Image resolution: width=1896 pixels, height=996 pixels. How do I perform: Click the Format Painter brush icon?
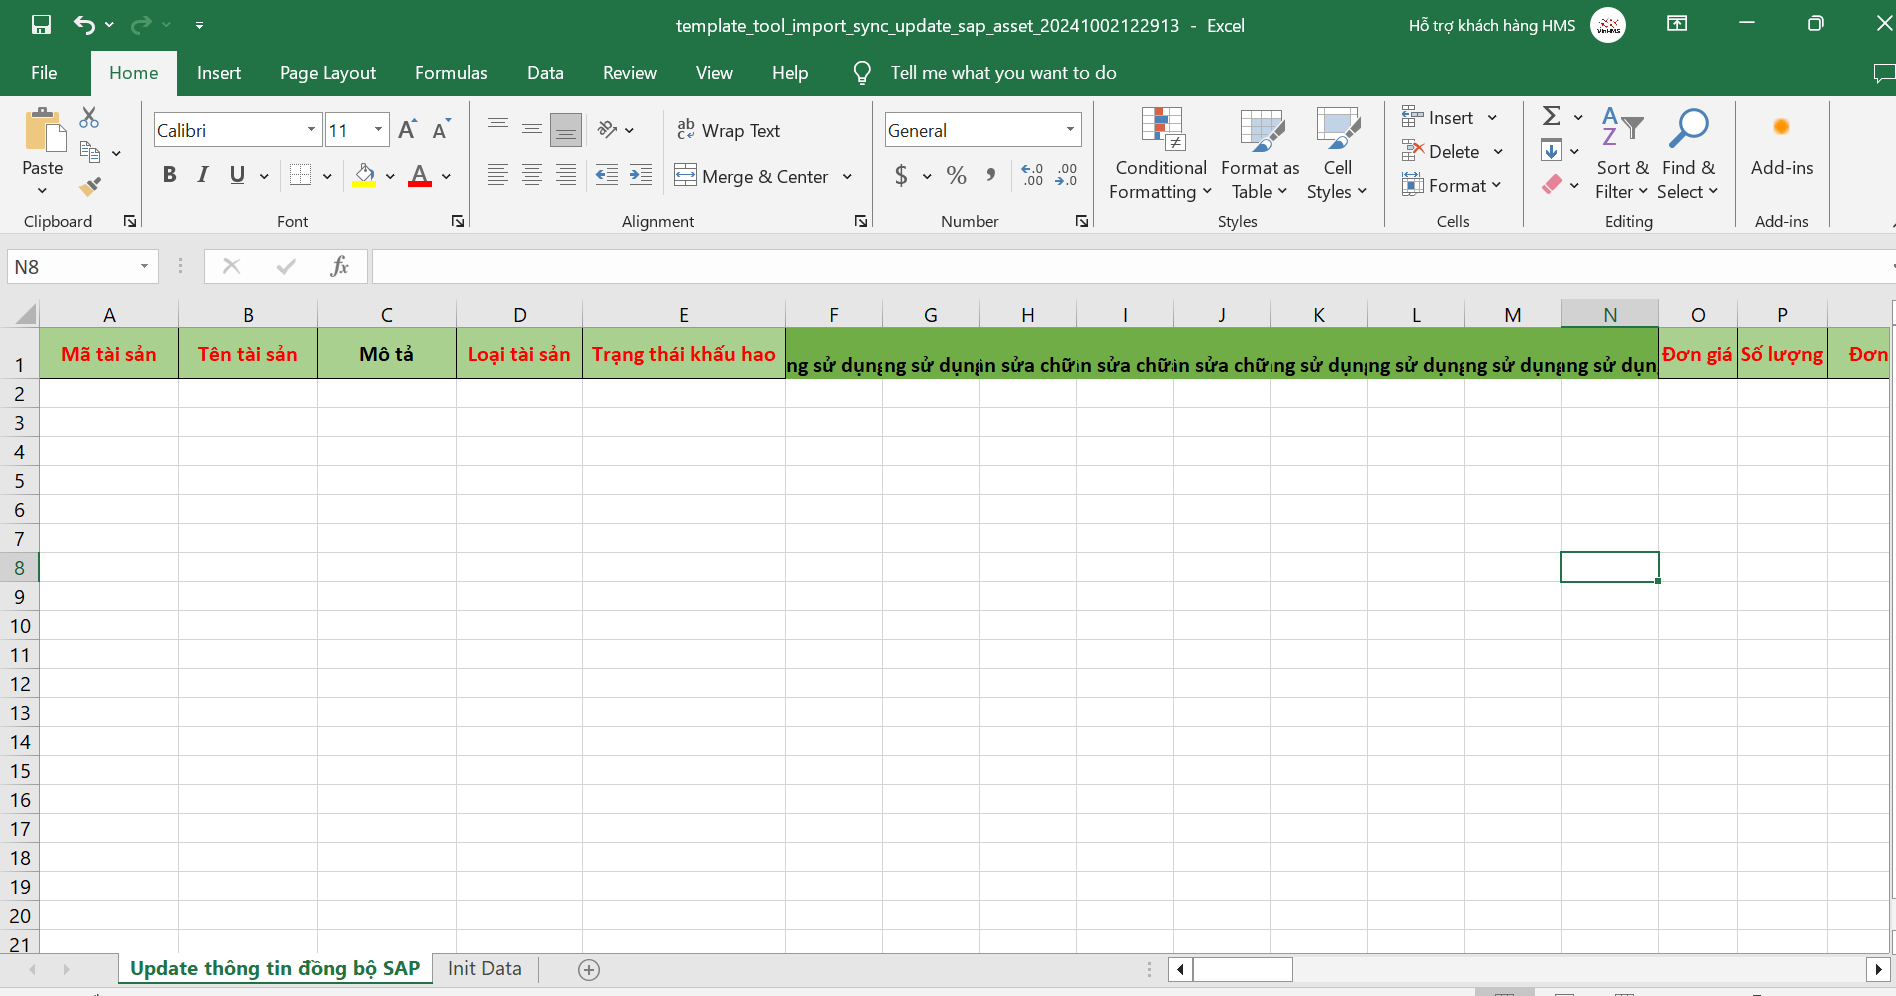tap(90, 186)
